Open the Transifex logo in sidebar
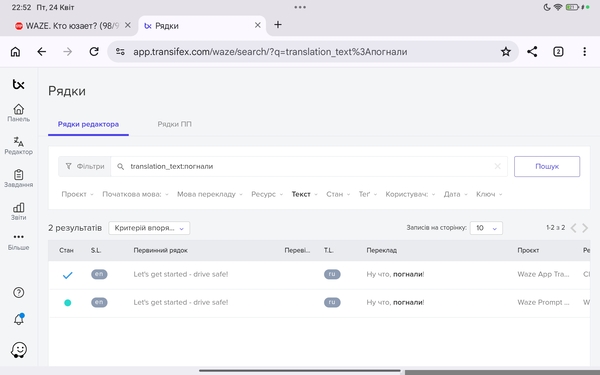600x375 pixels. (18, 84)
